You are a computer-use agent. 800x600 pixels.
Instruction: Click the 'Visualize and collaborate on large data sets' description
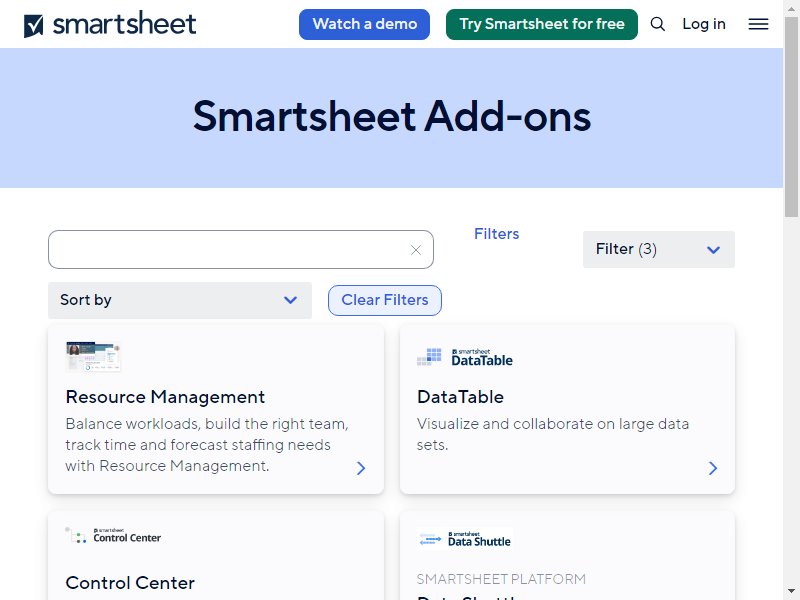click(x=553, y=434)
